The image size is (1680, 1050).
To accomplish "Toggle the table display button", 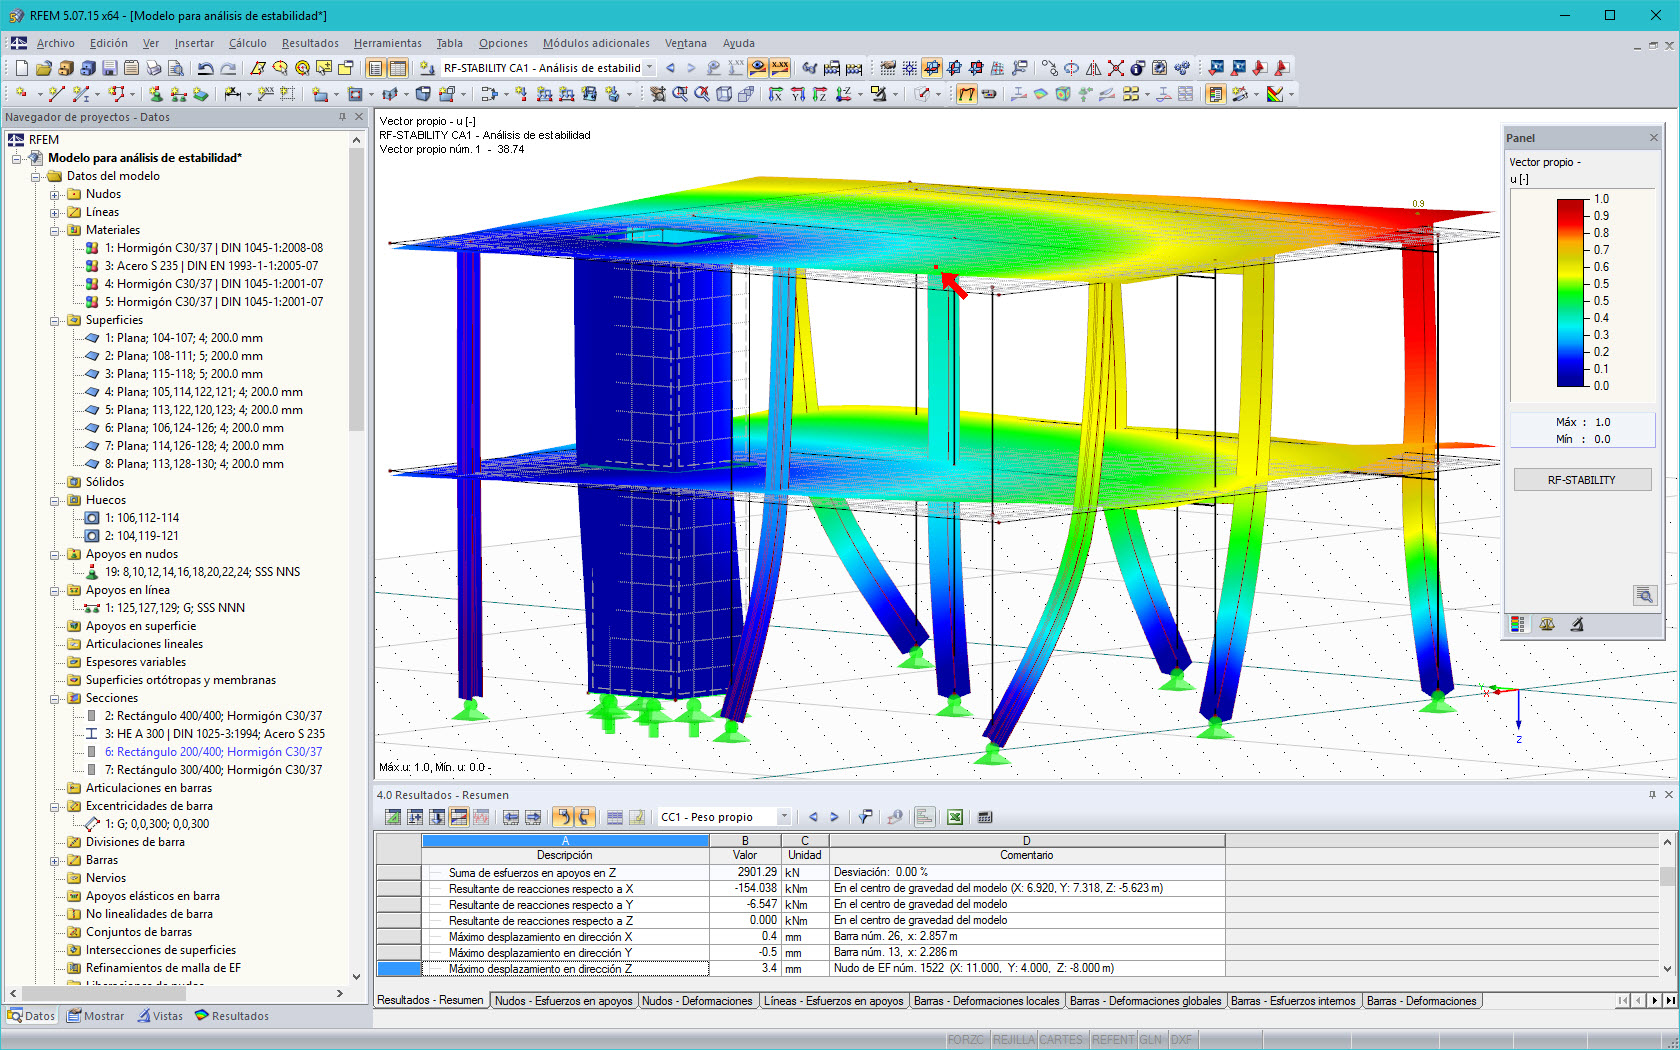I will point(397,68).
